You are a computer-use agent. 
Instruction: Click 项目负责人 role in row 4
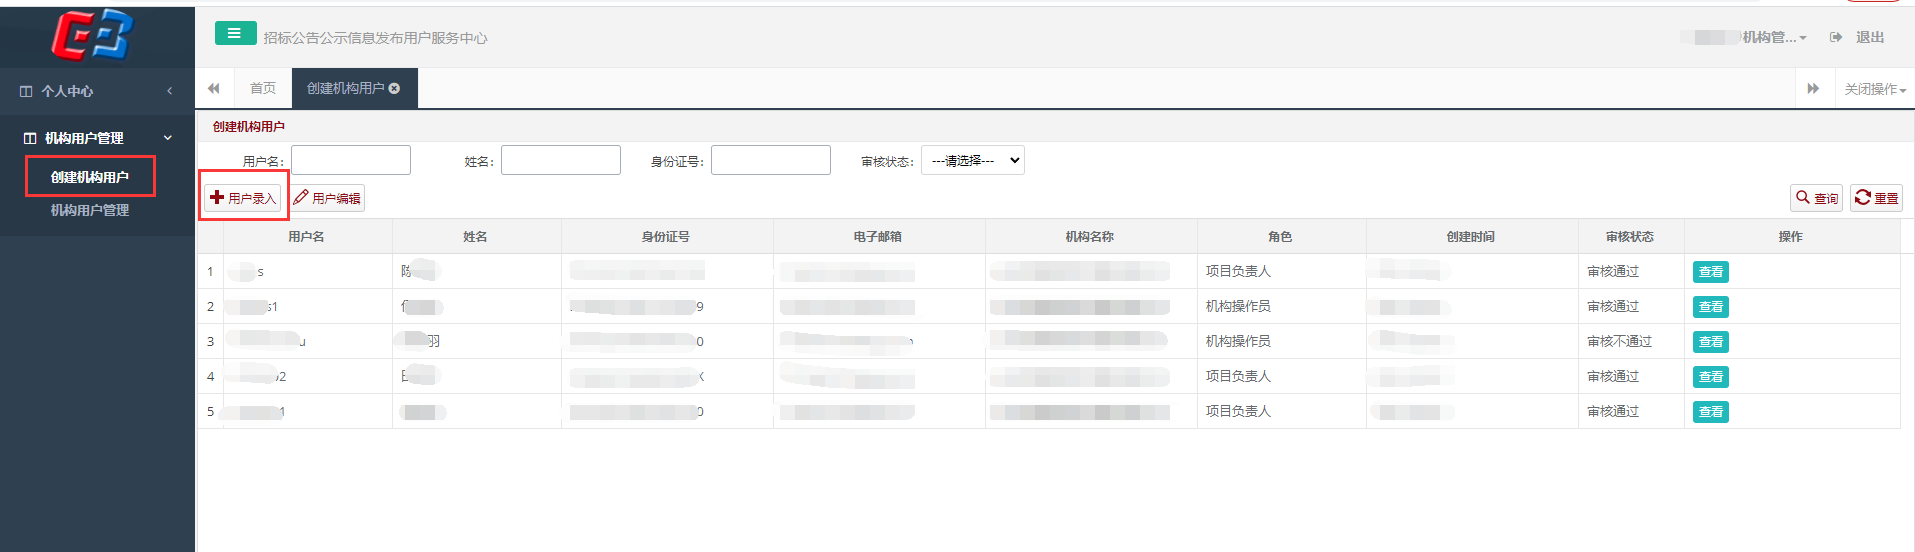point(1238,376)
